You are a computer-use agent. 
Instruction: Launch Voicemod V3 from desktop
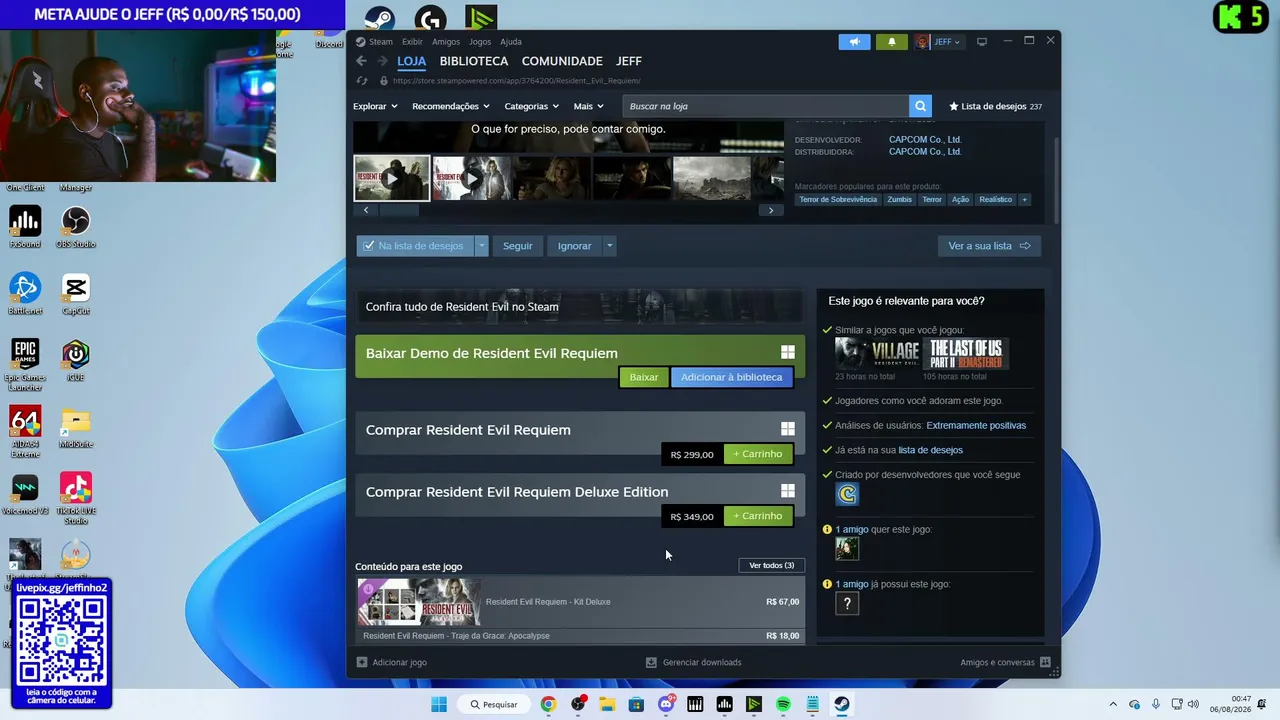pos(25,494)
